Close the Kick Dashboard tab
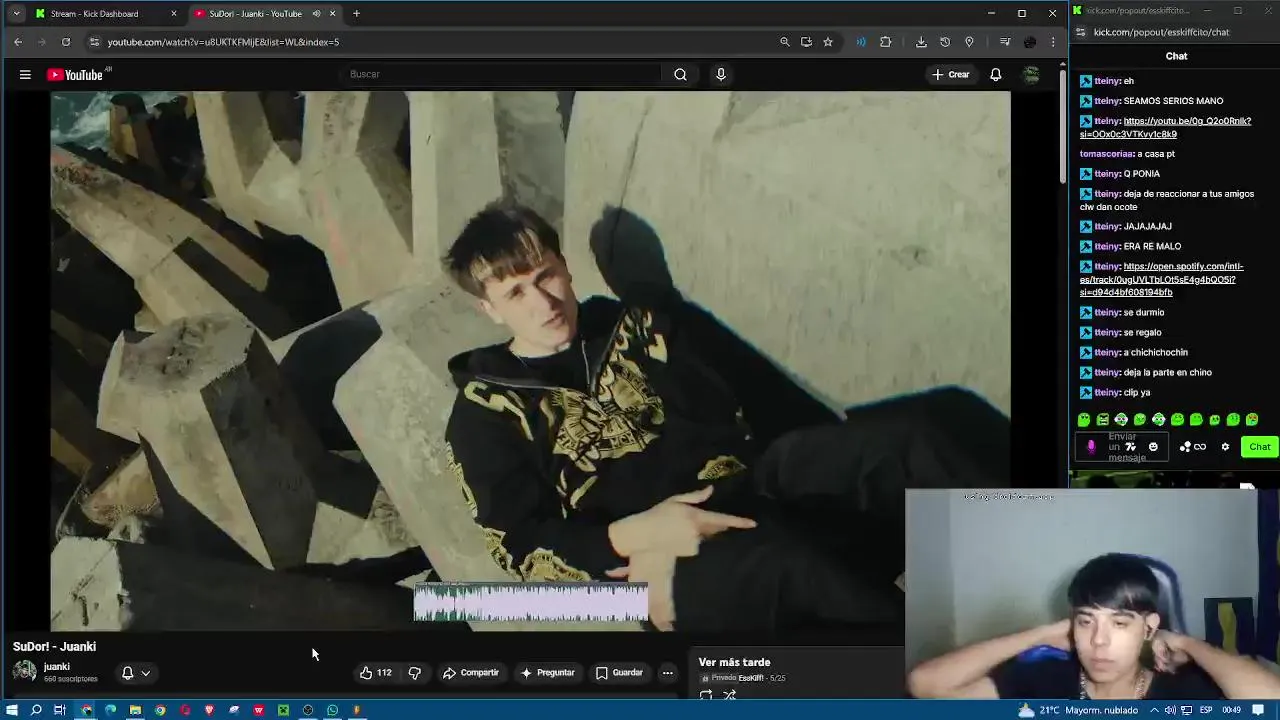 [x=174, y=14]
